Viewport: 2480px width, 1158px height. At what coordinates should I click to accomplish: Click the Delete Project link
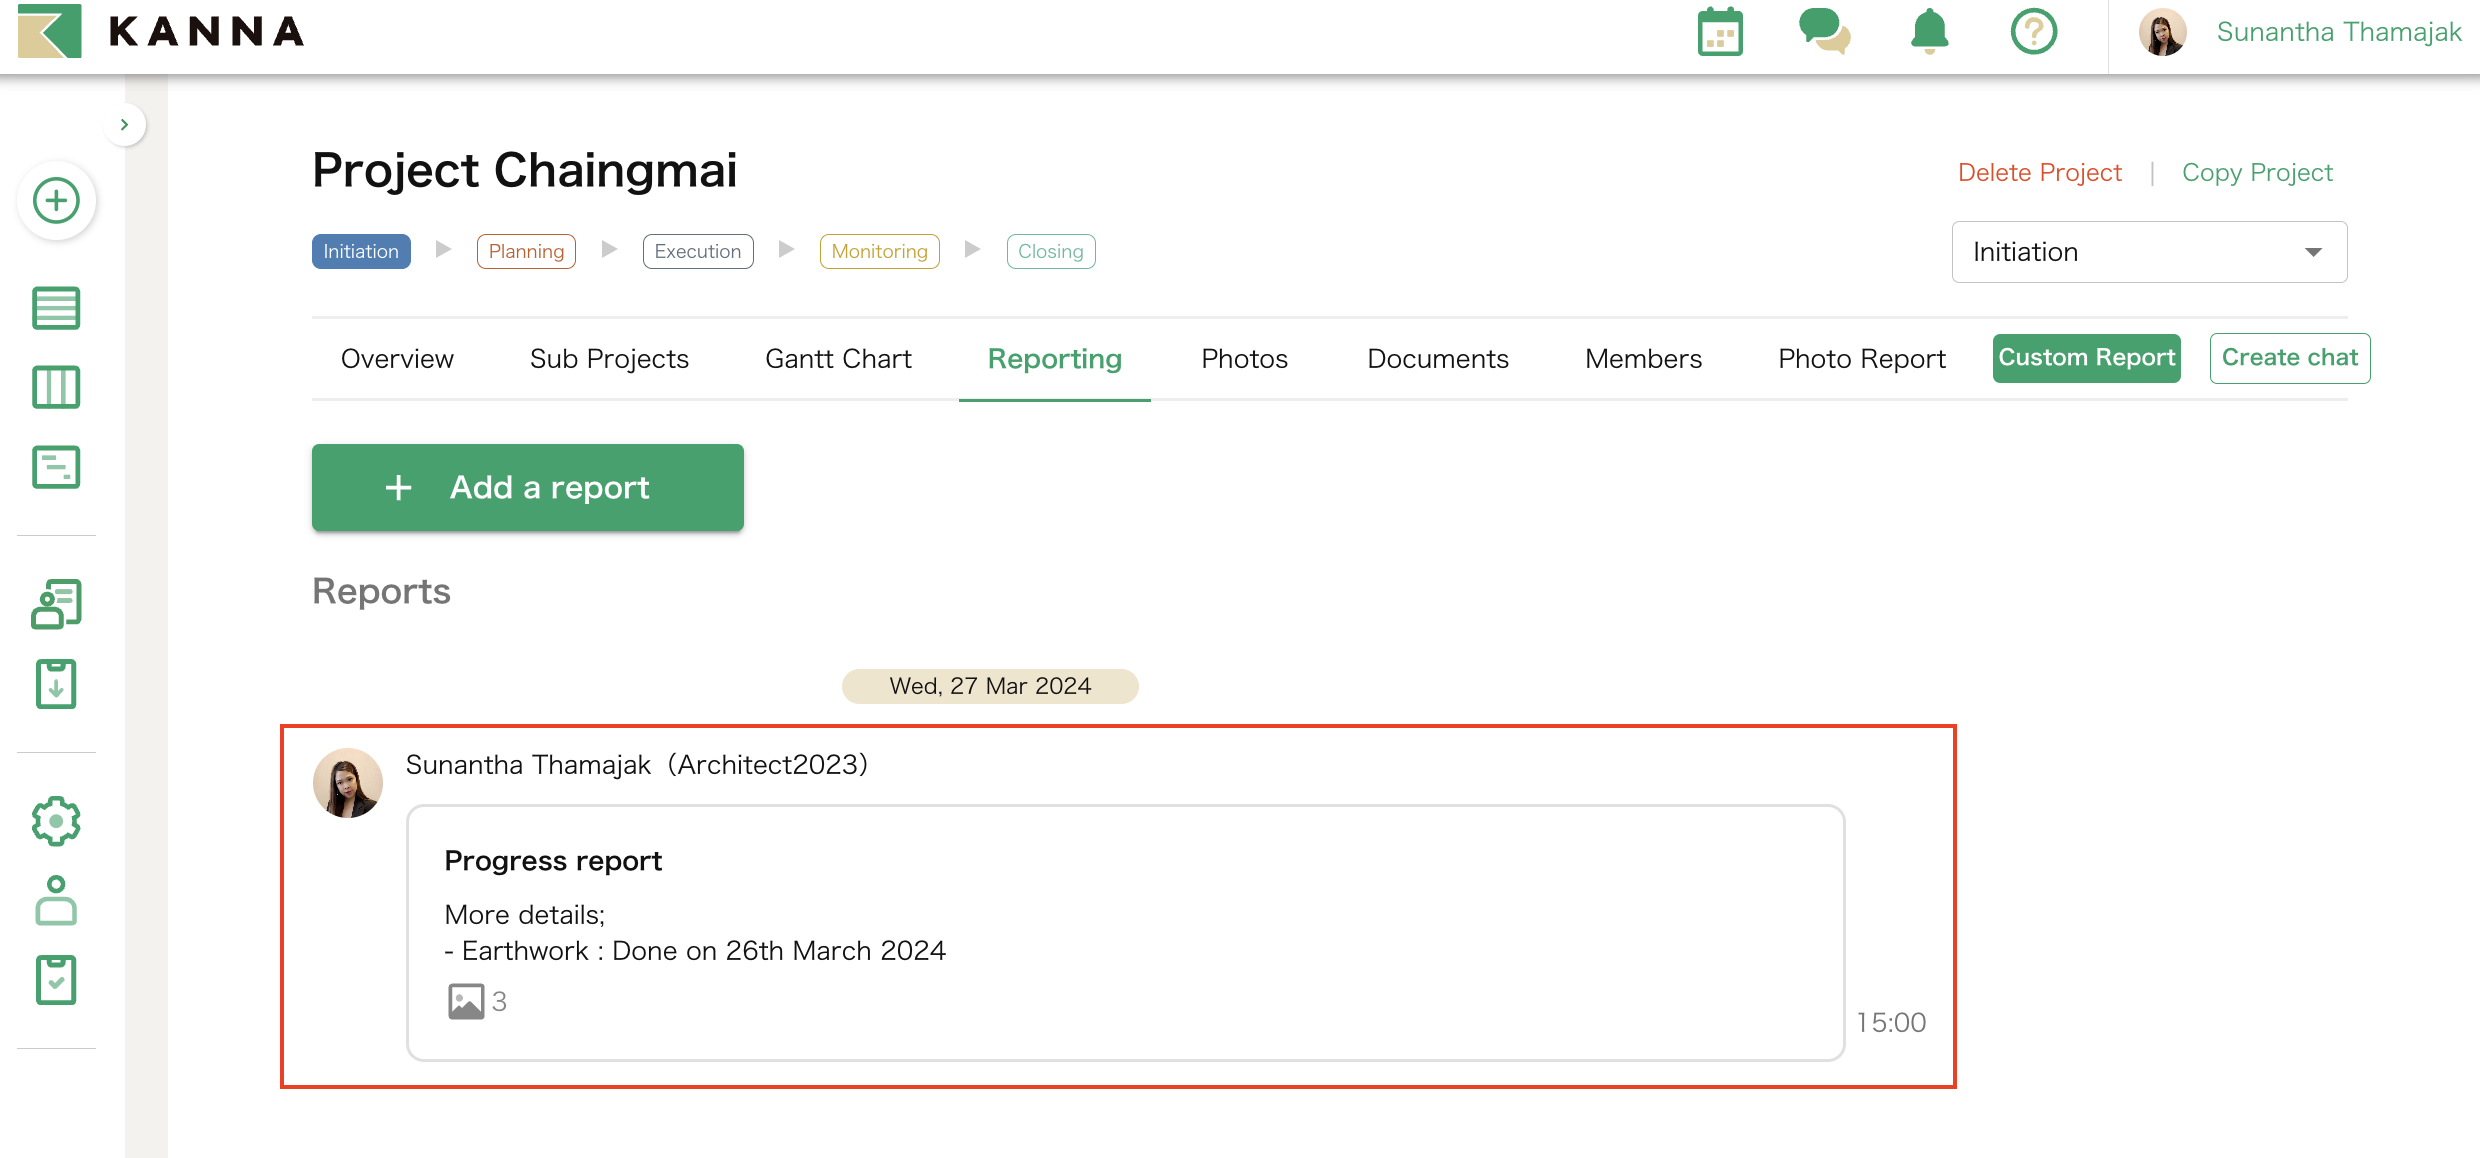tap(2039, 173)
